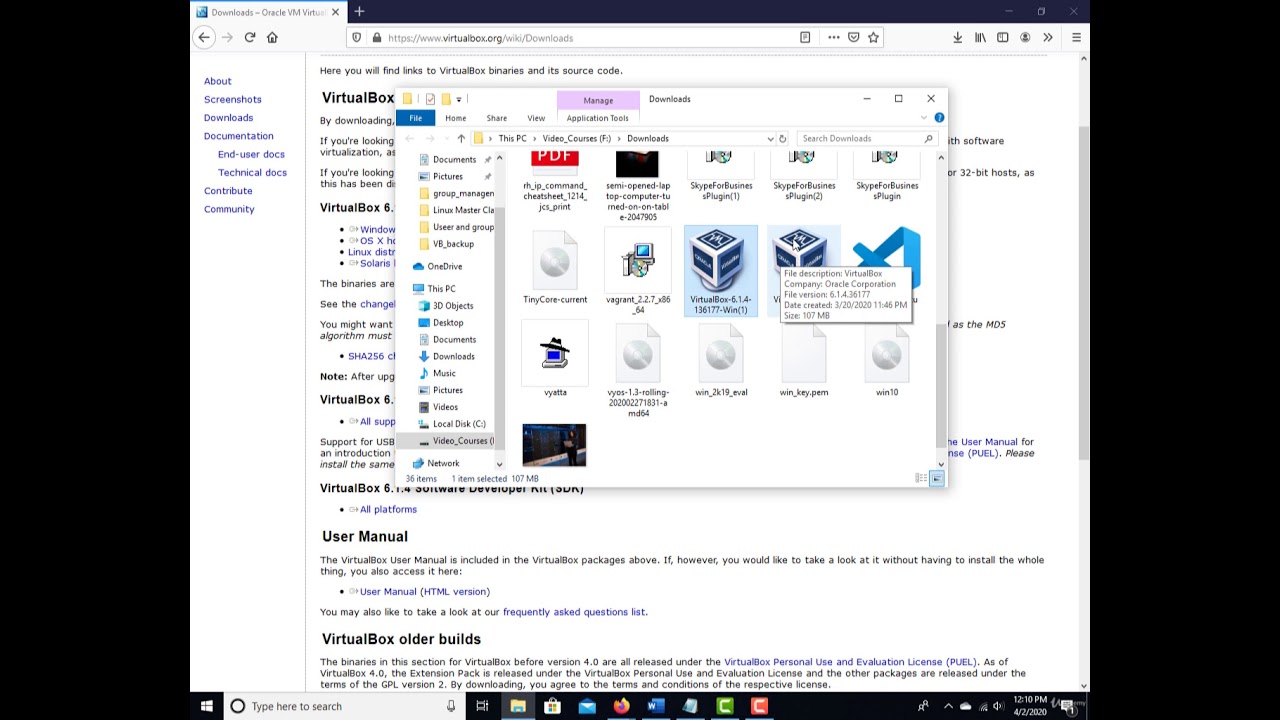Open Network in the navigation pane
The width and height of the screenshot is (1280, 720).
tap(443, 463)
